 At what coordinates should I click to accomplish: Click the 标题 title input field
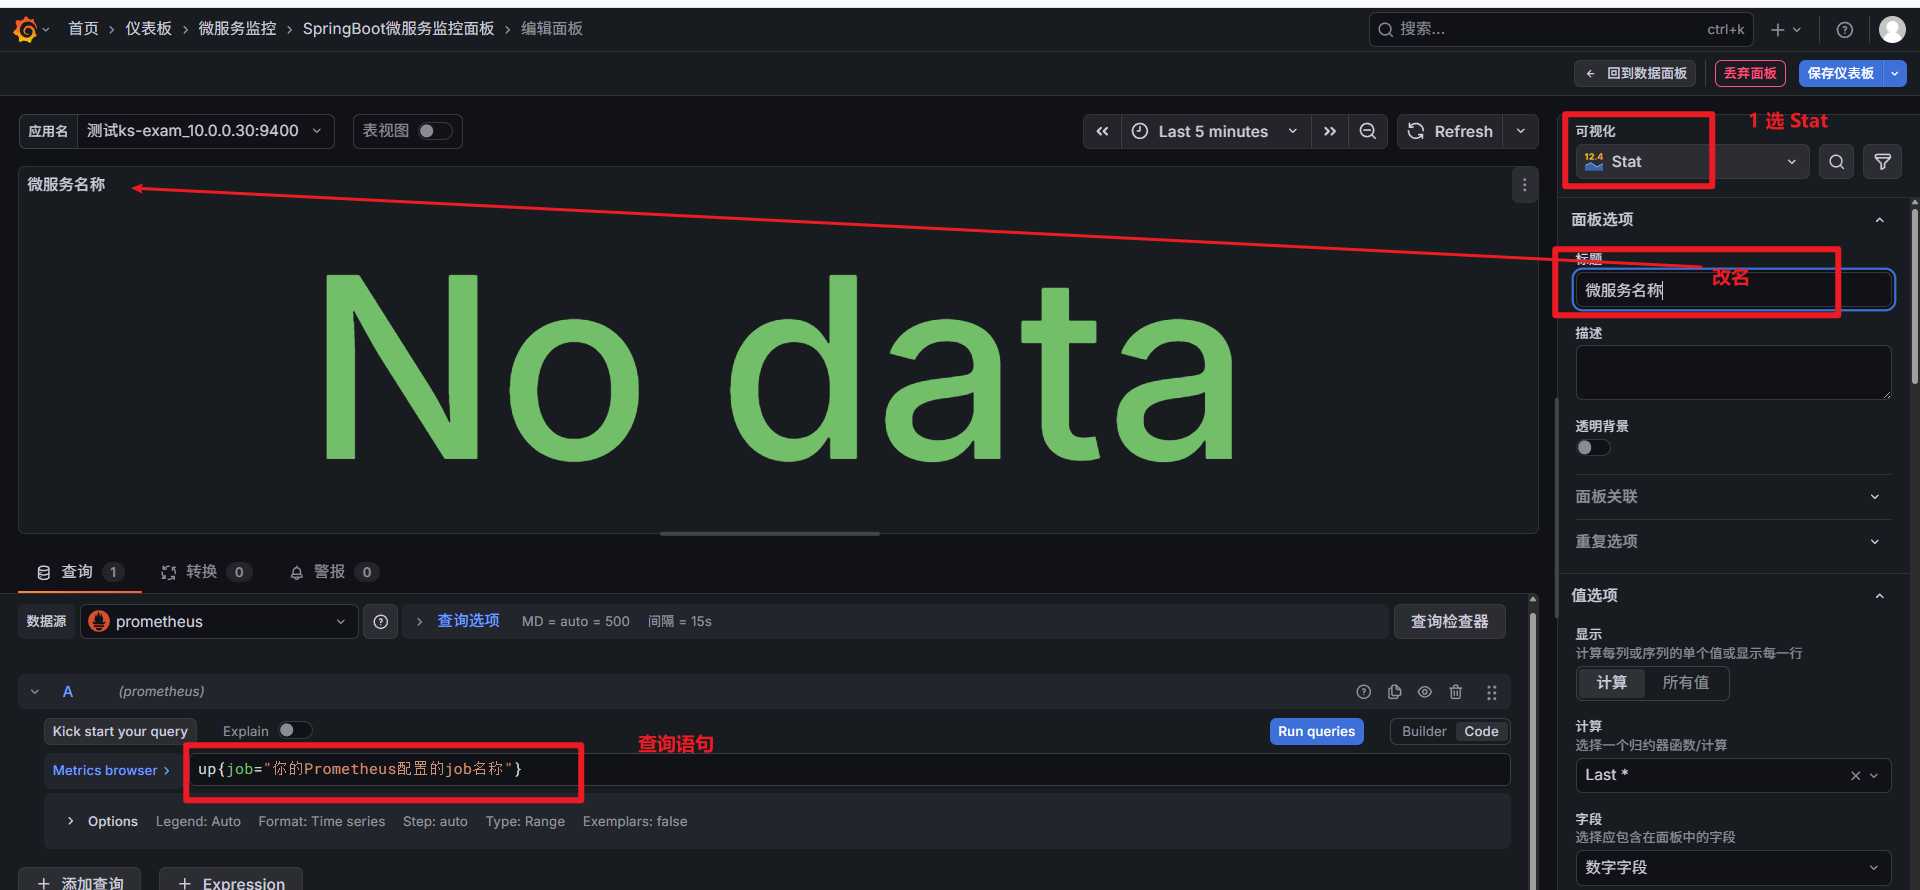point(1733,290)
